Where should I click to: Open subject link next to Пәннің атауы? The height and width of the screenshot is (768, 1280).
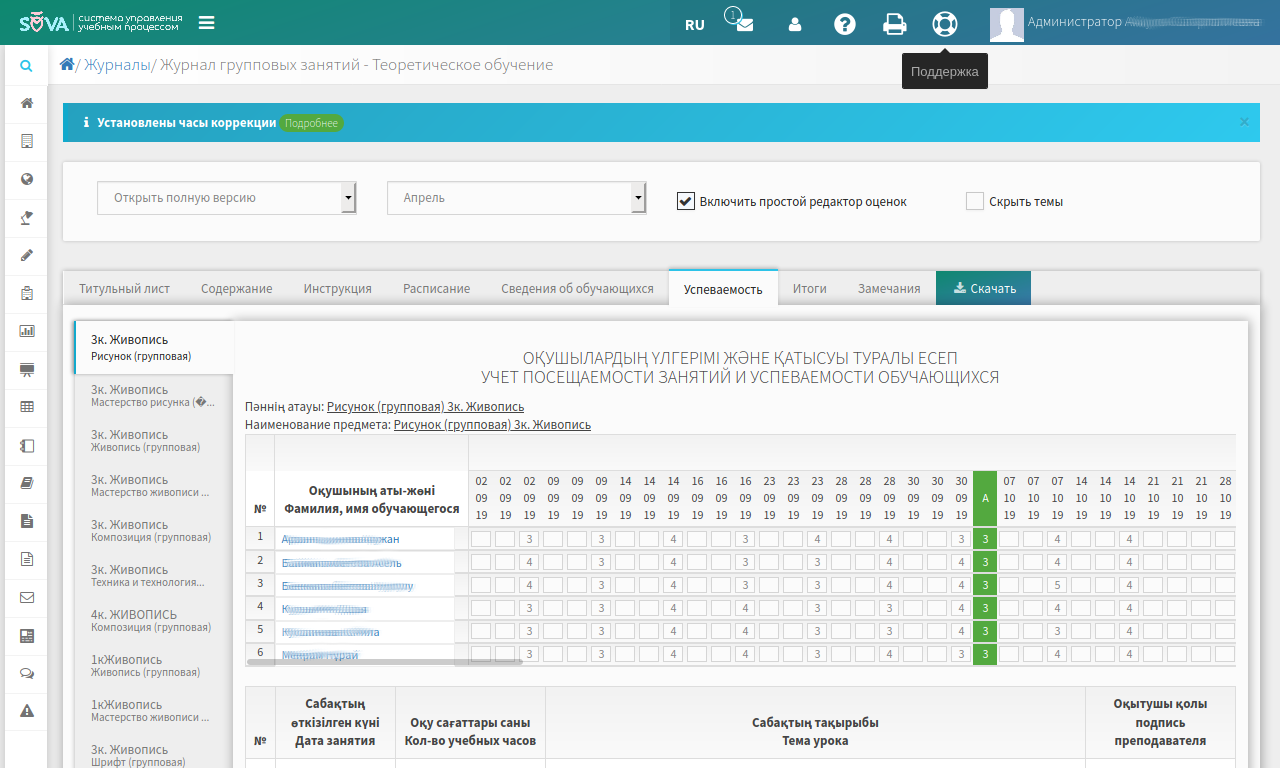click(x=425, y=407)
